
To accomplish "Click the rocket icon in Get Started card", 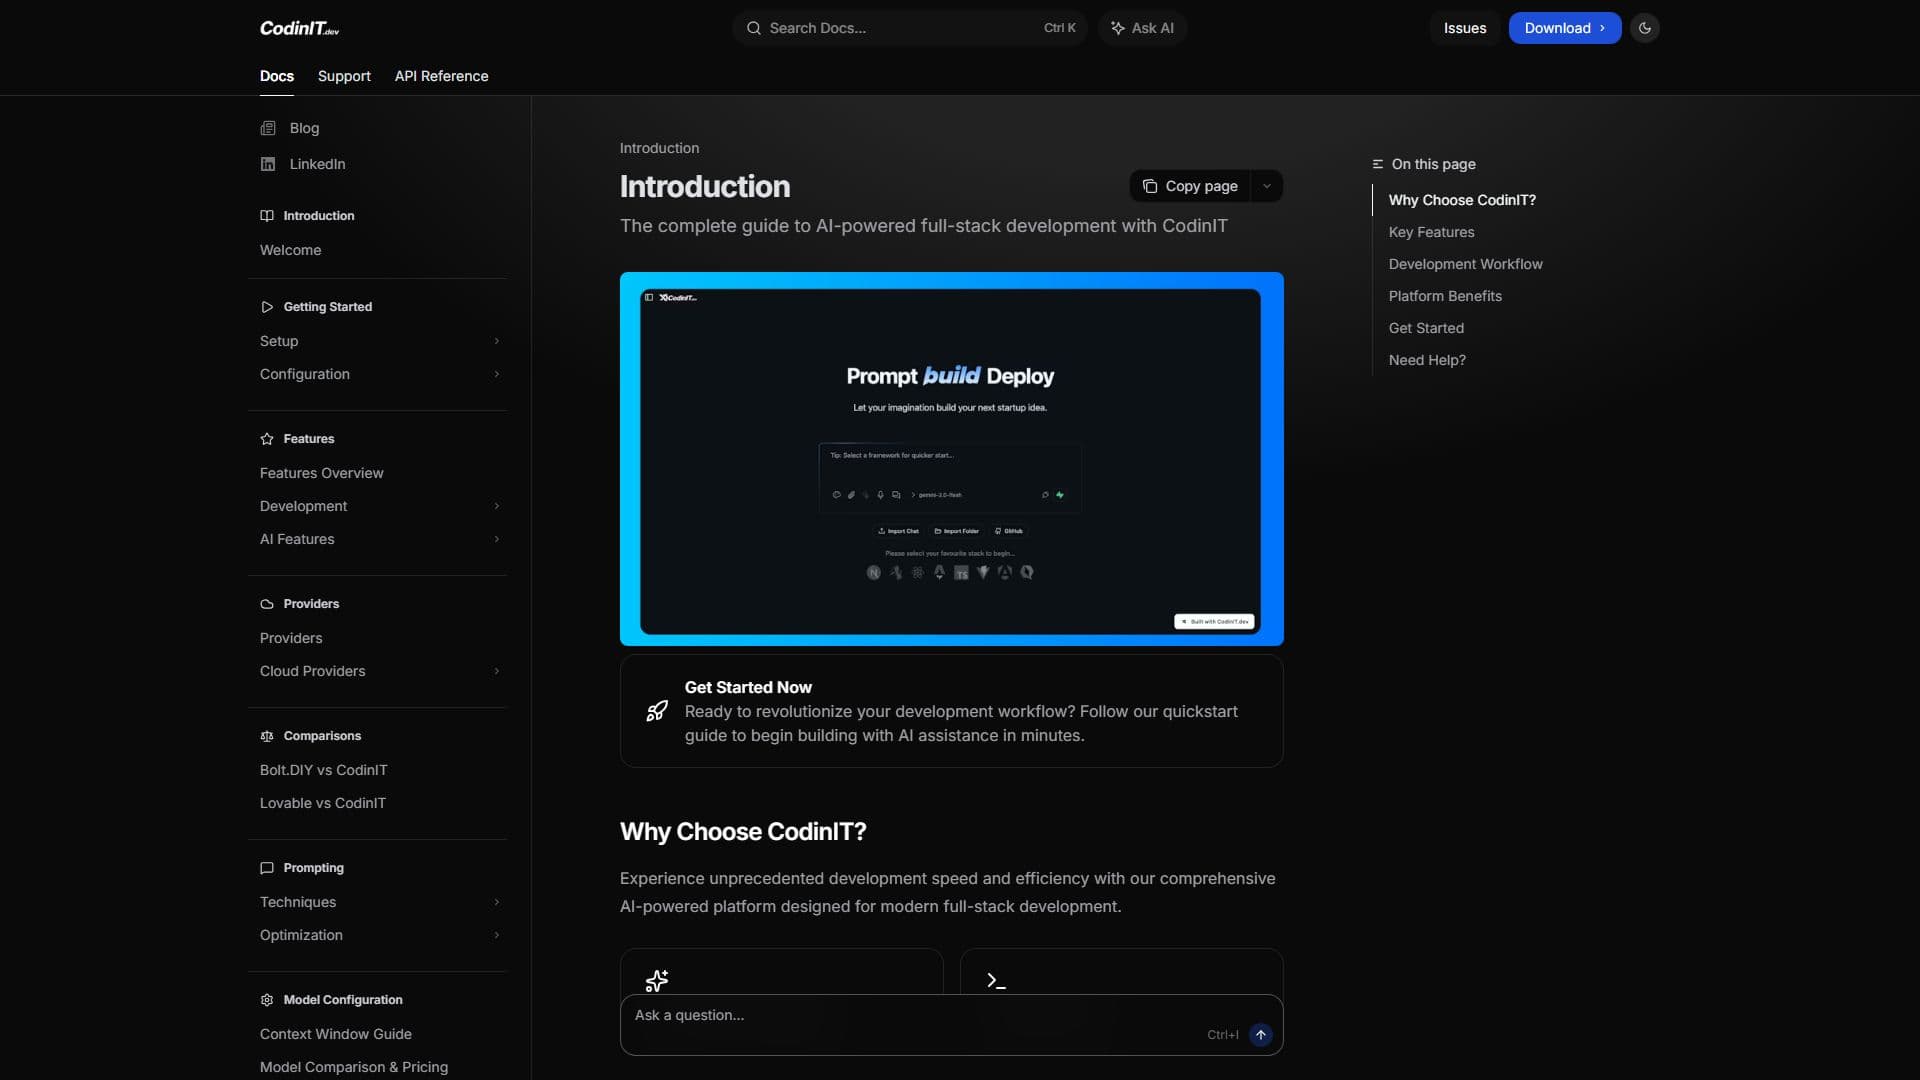I will (657, 711).
